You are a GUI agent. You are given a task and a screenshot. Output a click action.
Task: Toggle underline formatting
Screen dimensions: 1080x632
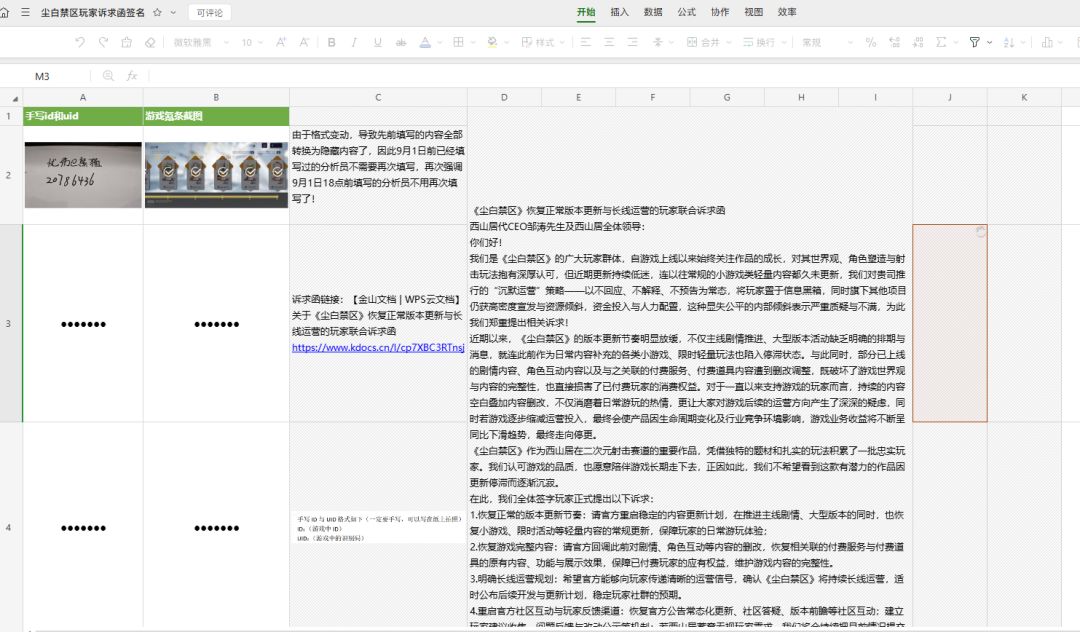(x=377, y=43)
